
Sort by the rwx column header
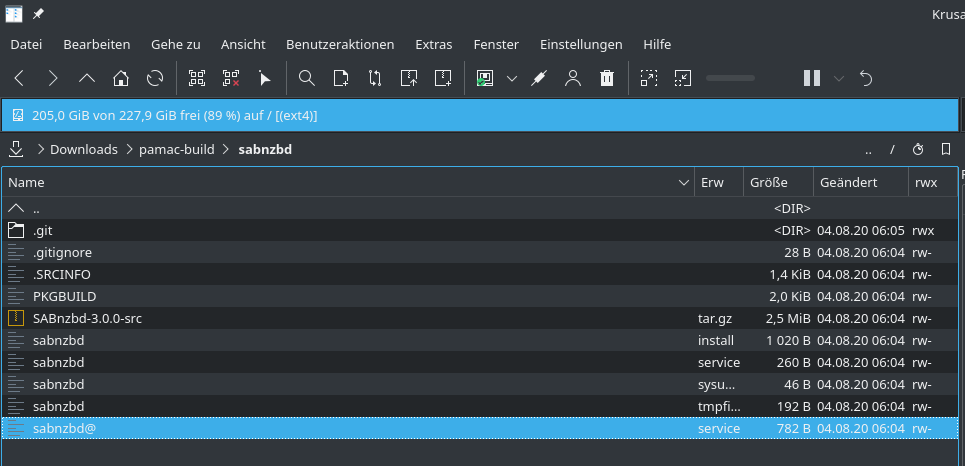pyautogui.click(x=932, y=182)
